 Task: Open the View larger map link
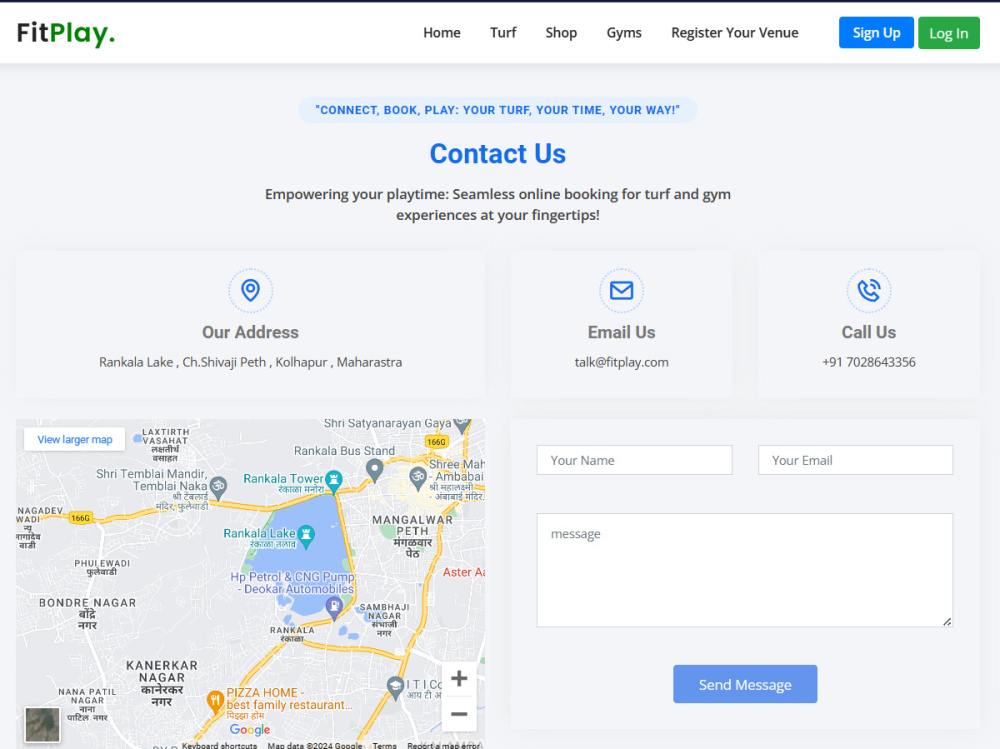click(75, 440)
